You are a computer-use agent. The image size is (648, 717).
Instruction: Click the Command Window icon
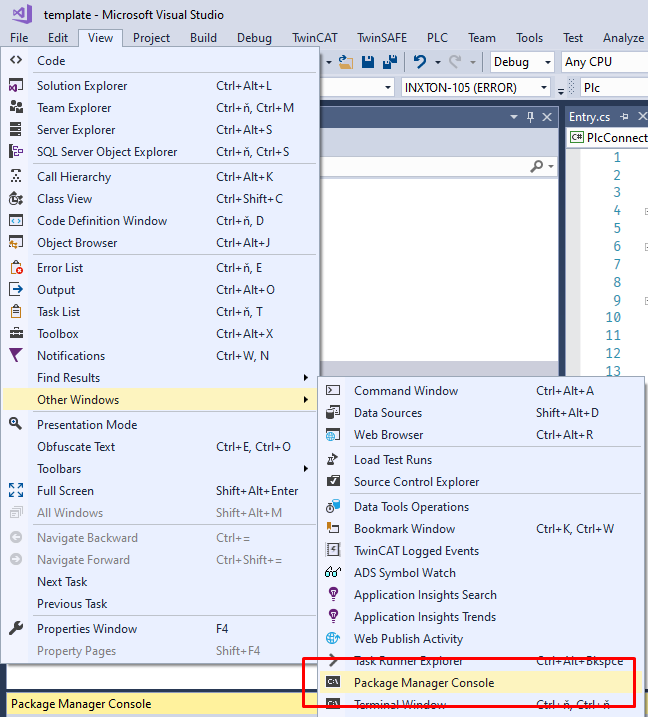(x=333, y=391)
